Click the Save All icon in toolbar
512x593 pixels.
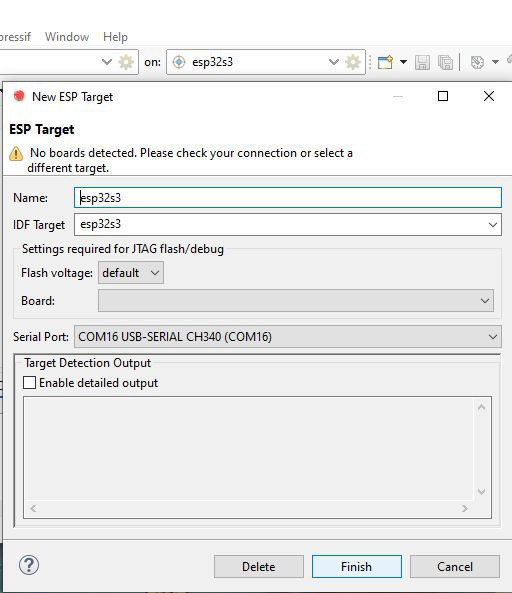pyautogui.click(x=445, y=62)
